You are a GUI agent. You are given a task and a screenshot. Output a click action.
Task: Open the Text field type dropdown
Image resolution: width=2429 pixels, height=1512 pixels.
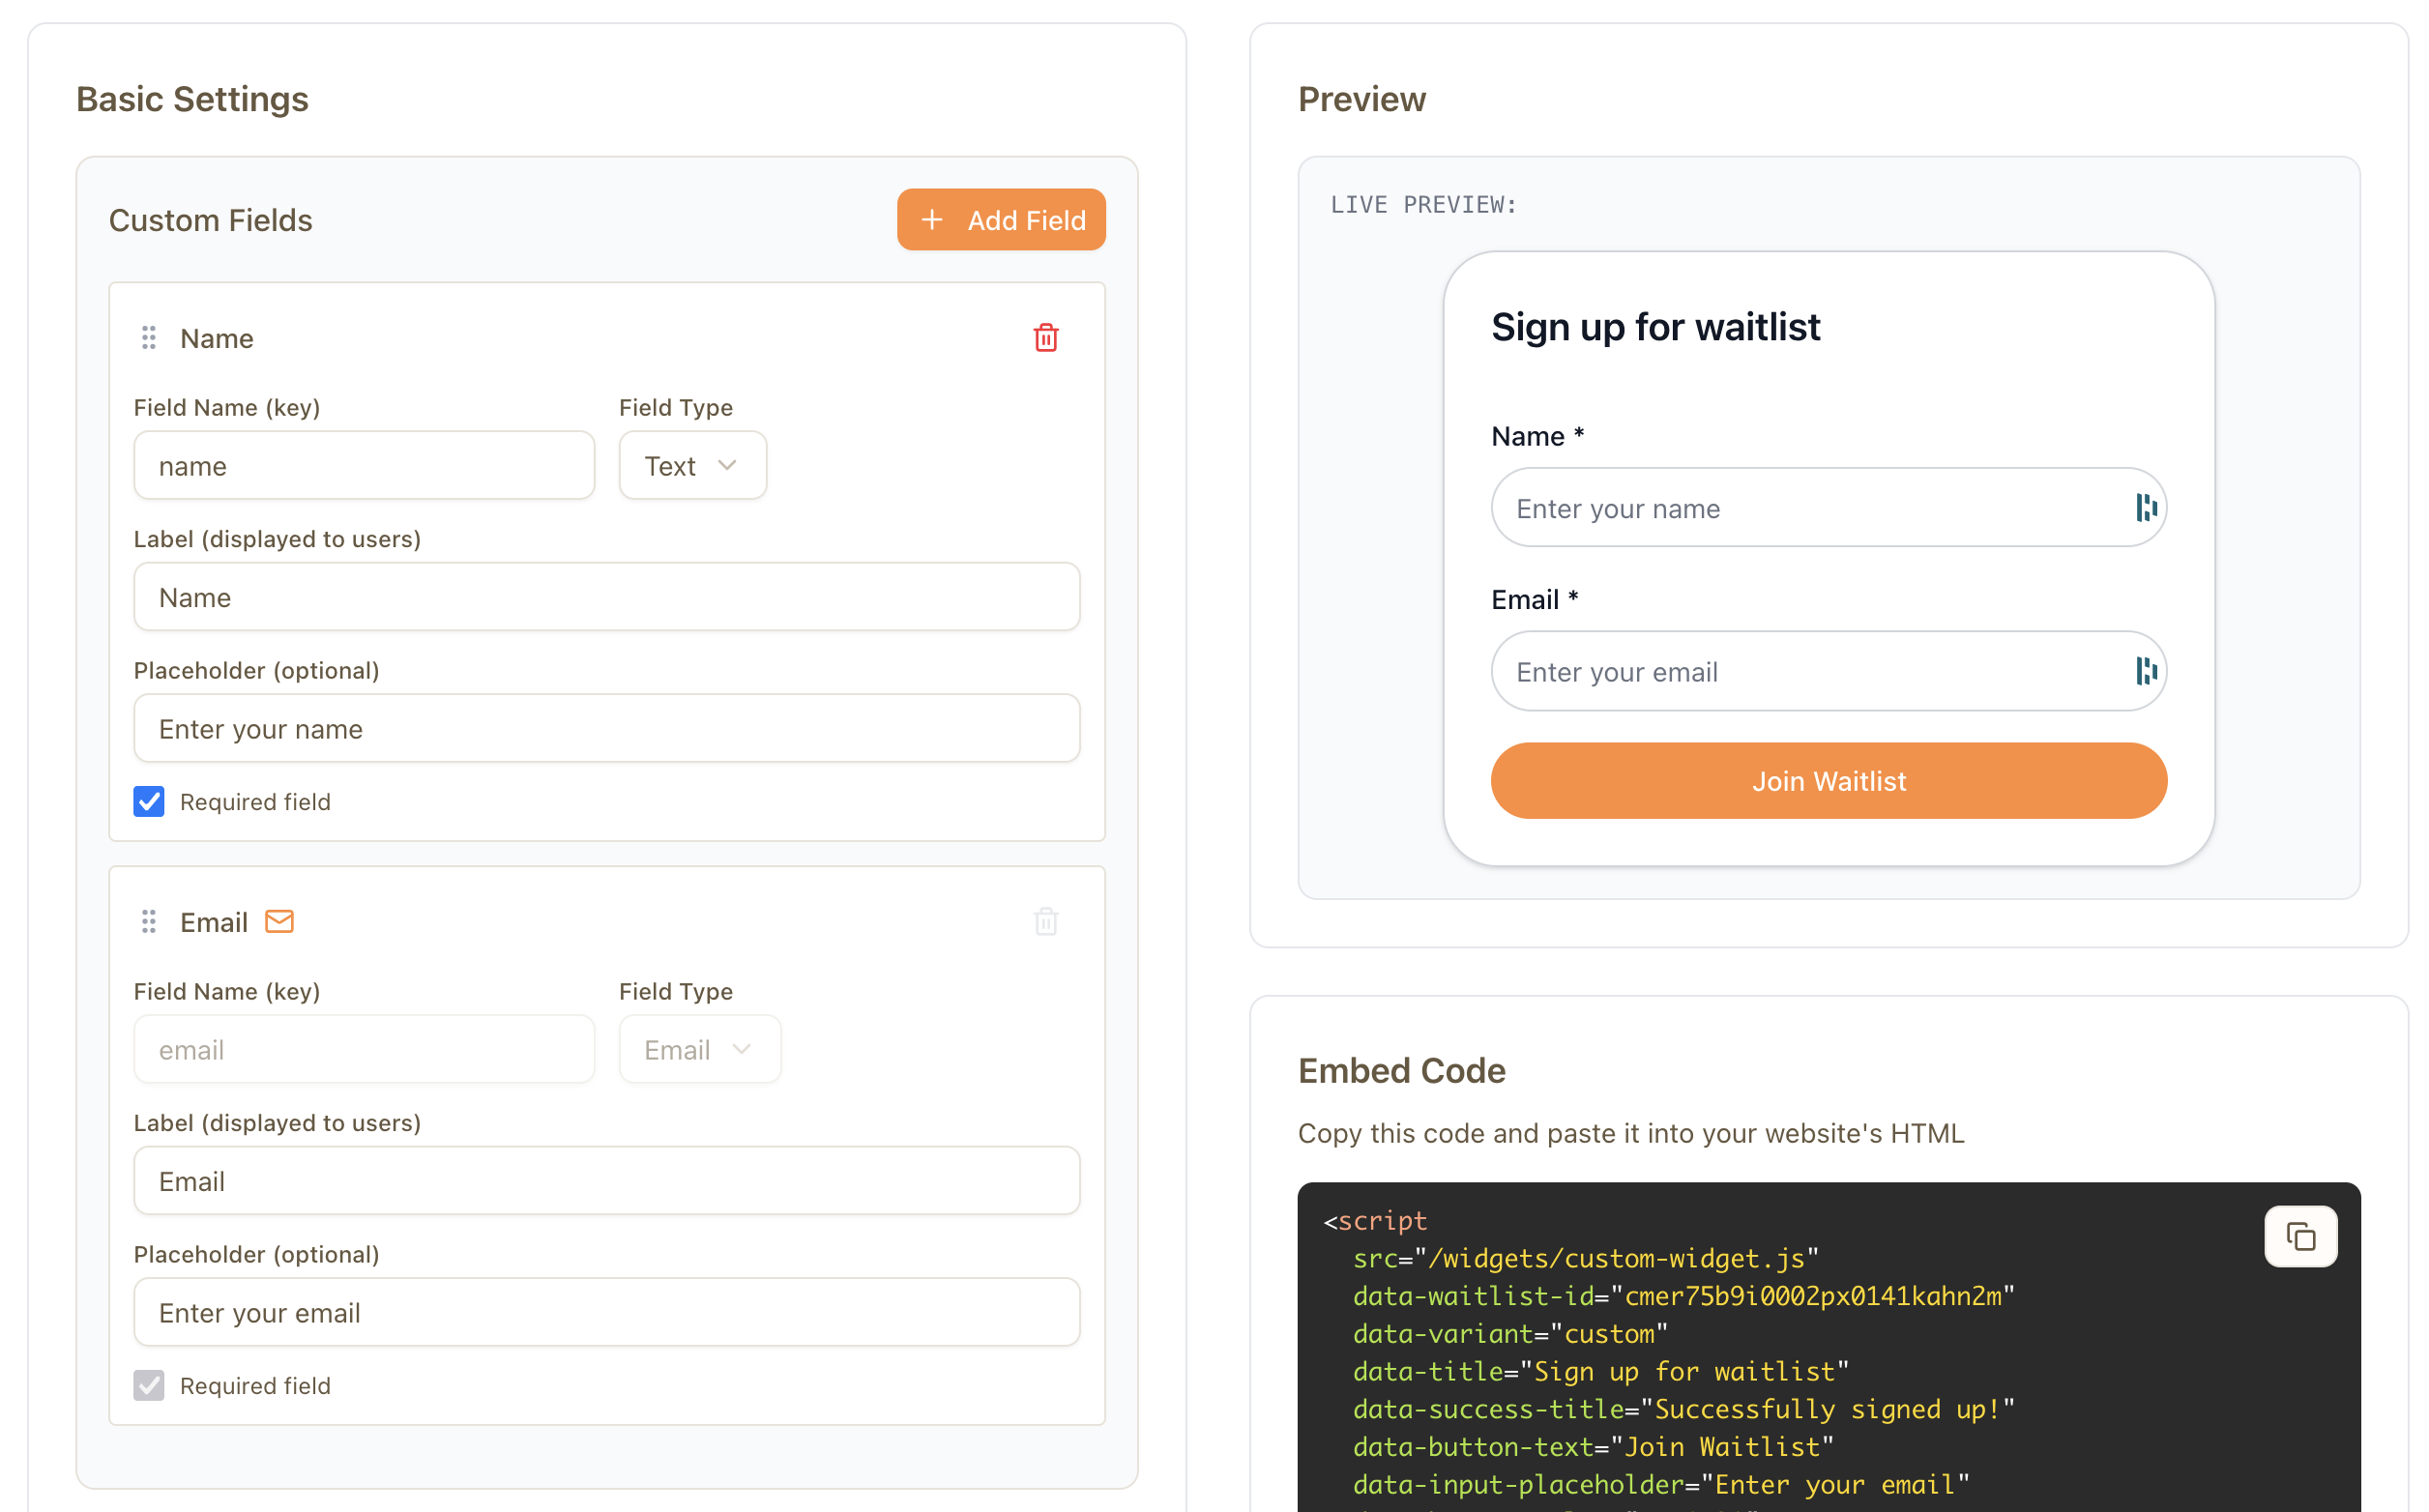pos(692,465)
